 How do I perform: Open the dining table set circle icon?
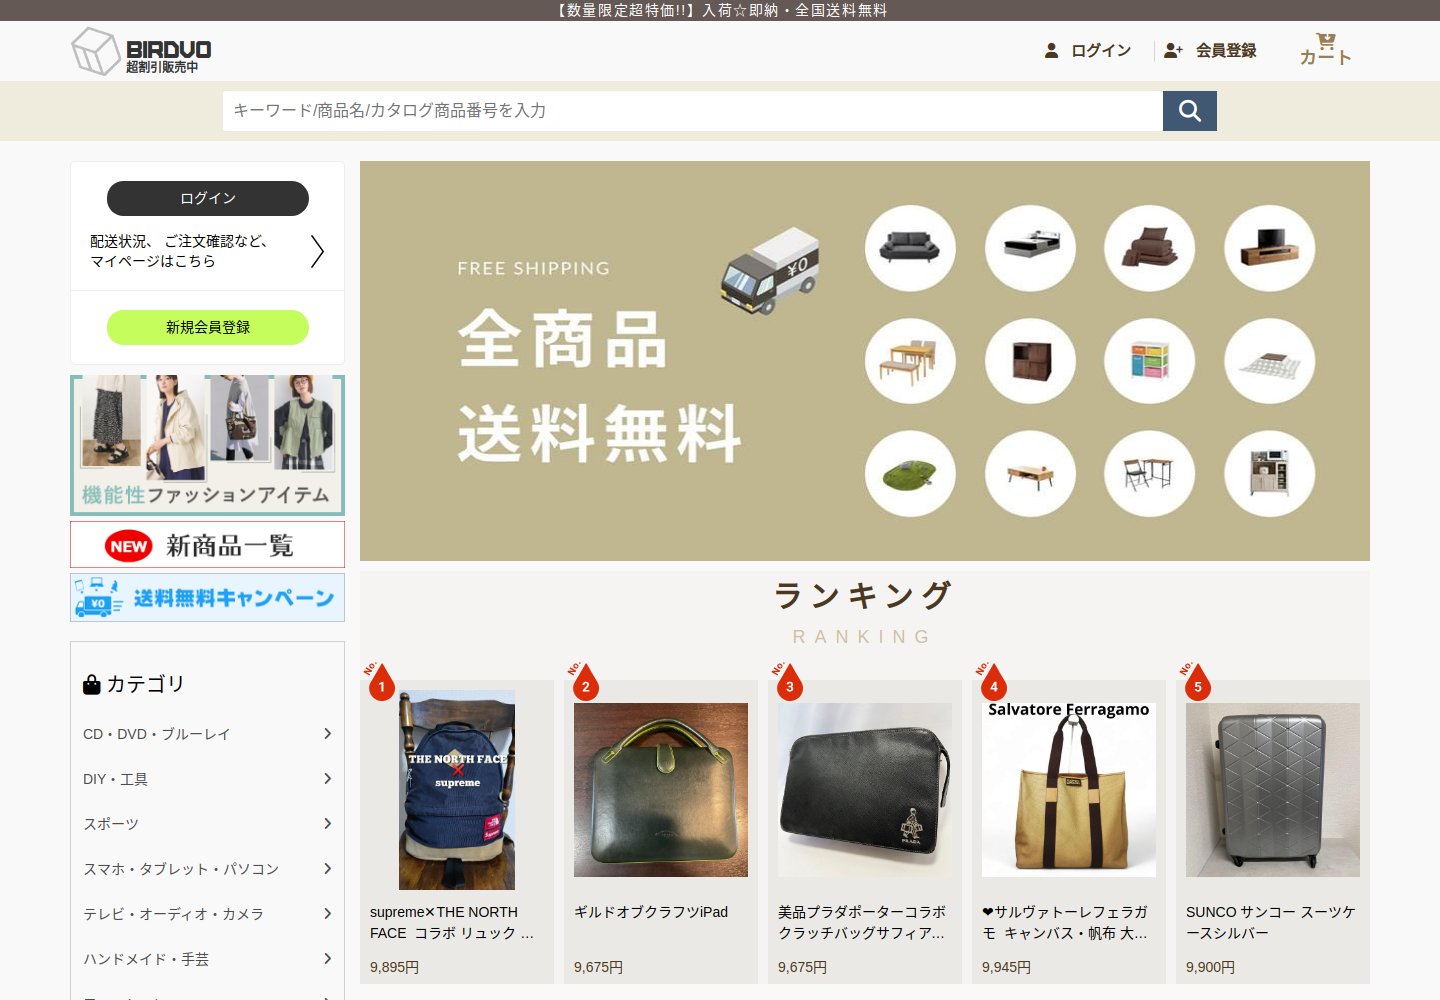[910, 361]
